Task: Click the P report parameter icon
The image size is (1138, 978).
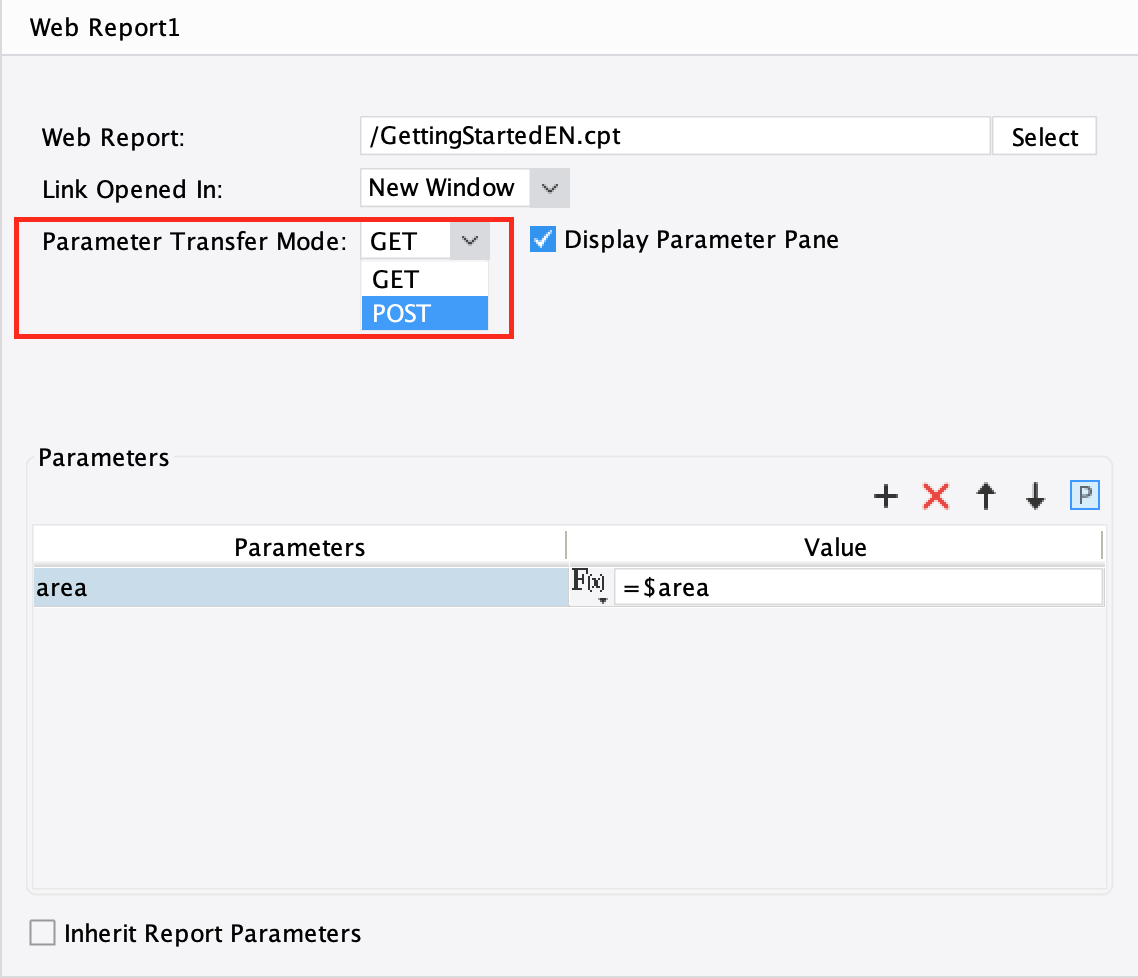Action: point(1084,496)
